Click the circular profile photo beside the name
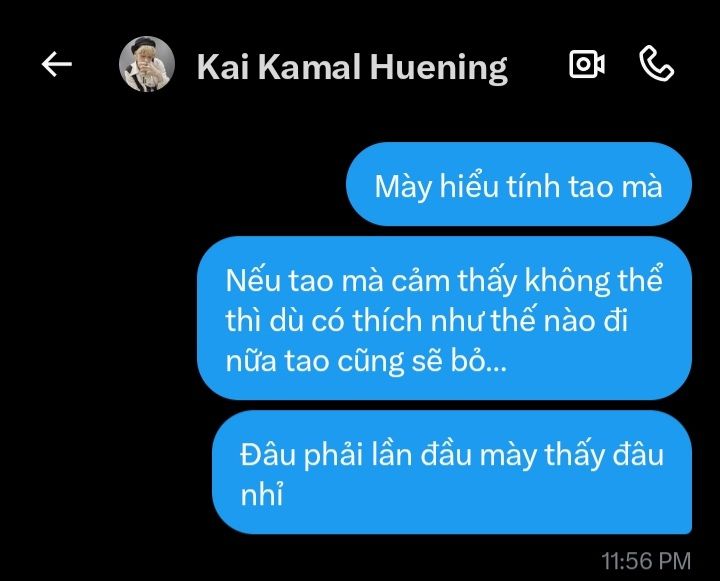This screenshot has height=581, width=720. (x=147, y=64)
